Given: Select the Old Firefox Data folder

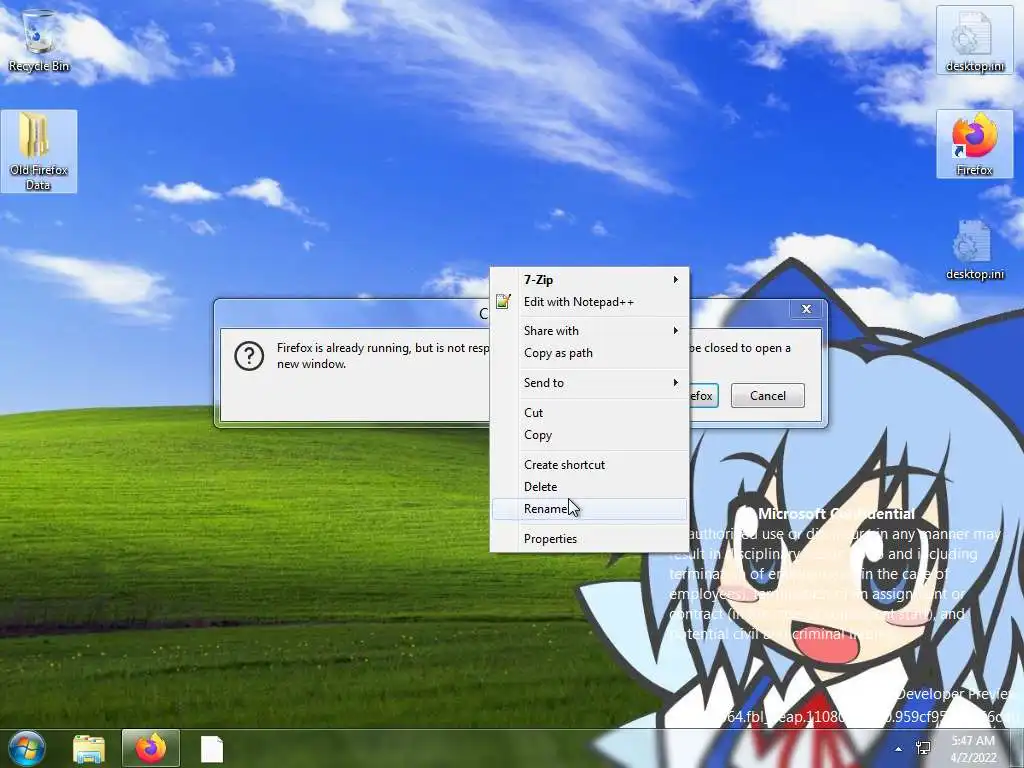Looking at the screenshot, I should 39,152.
